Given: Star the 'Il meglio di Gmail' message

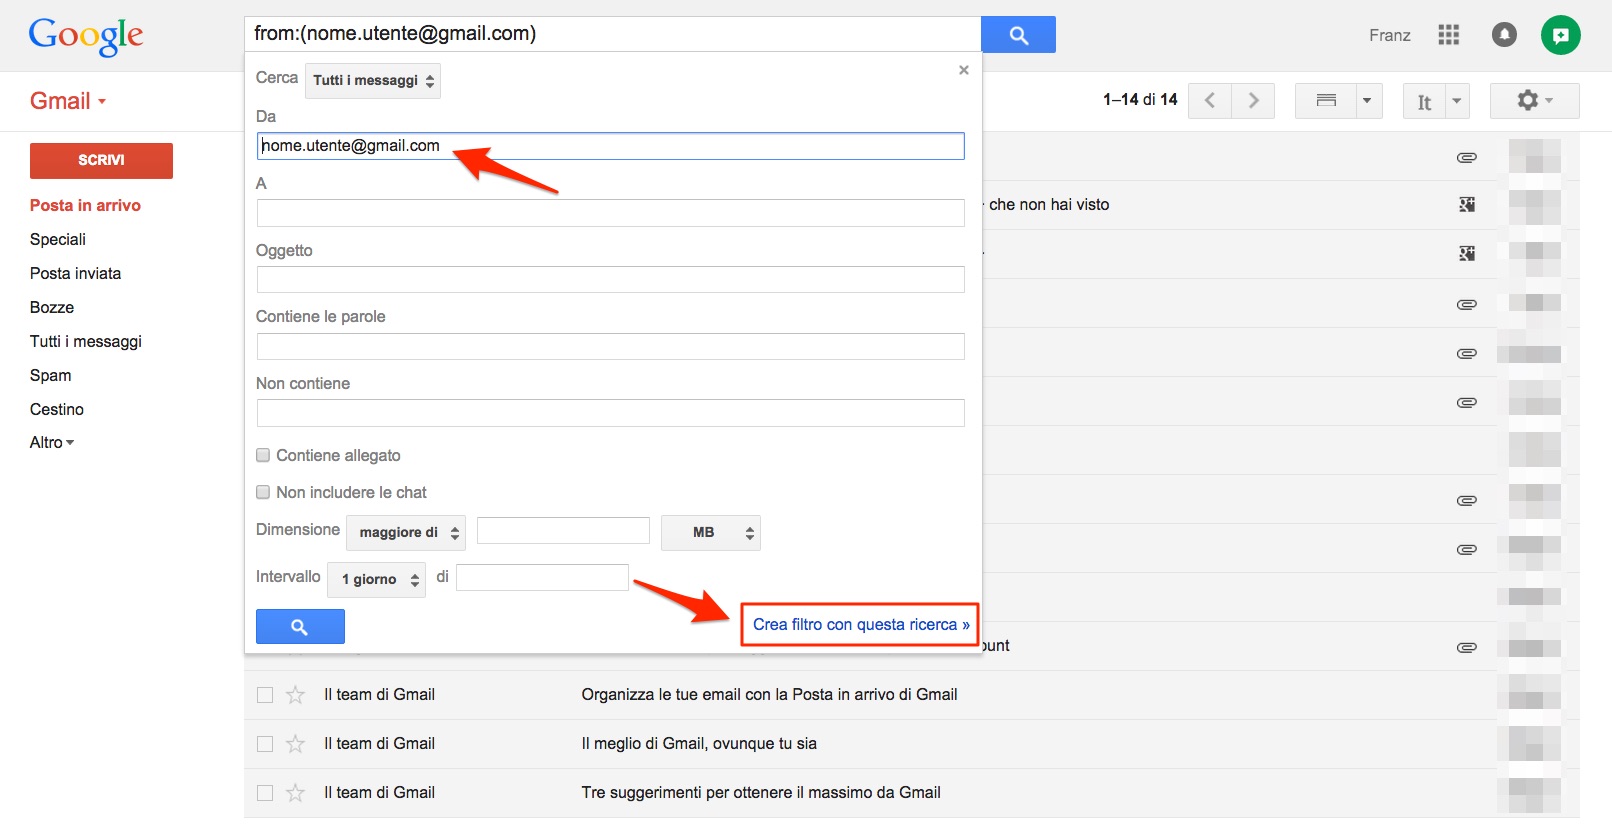Looking at the screenshot, I should point(295,744).
